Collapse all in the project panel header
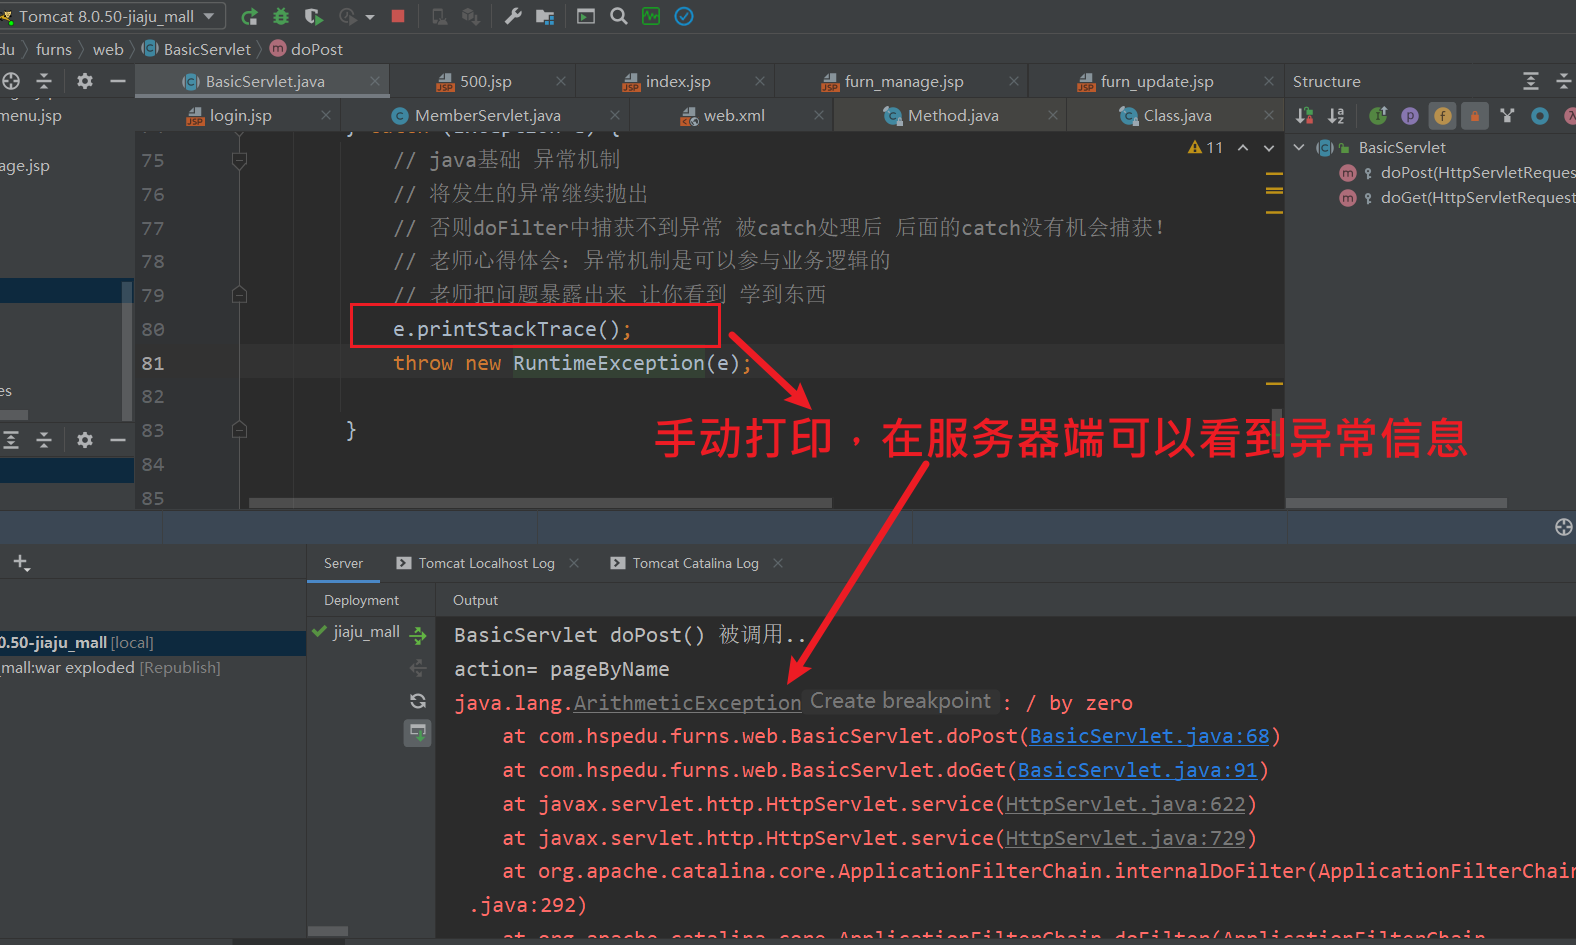Viewport: 1576px width, 945px height. click(44, 81)
